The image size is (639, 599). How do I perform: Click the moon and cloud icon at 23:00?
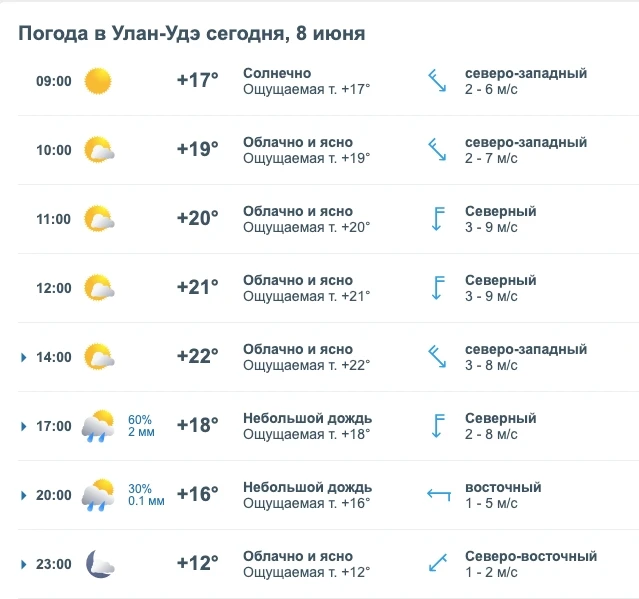click(100, 564)
